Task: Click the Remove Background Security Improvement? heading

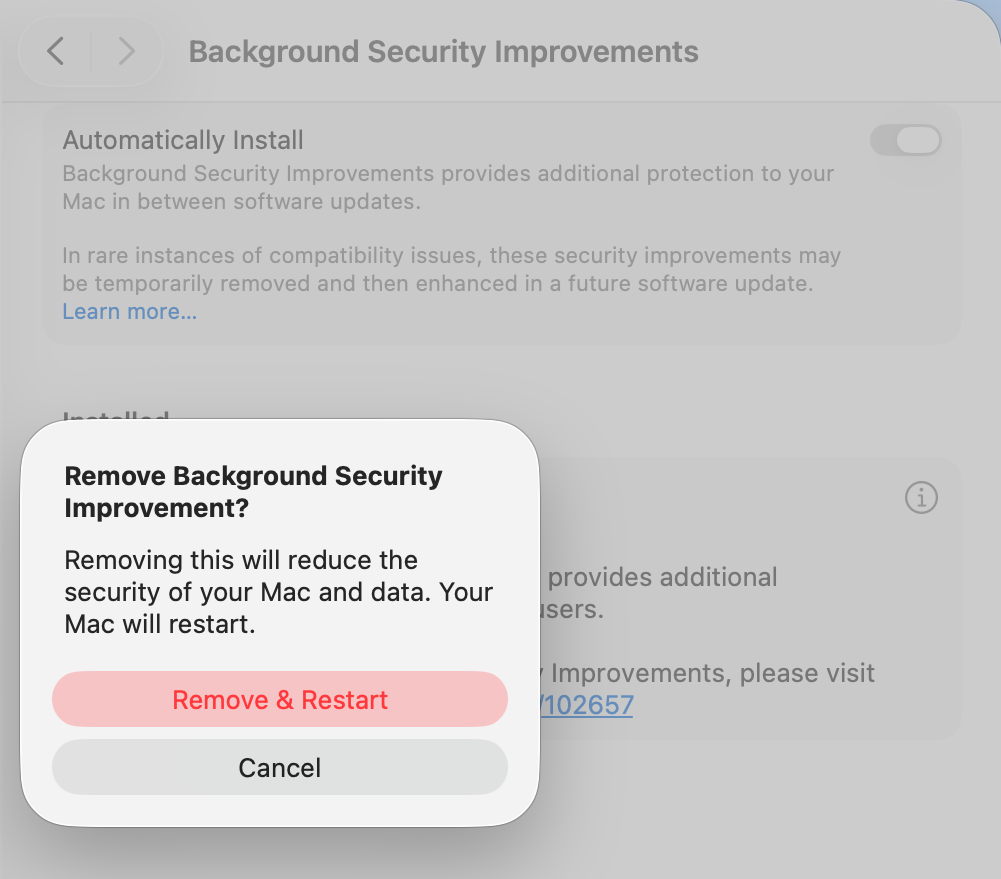Action: point(253,491)
